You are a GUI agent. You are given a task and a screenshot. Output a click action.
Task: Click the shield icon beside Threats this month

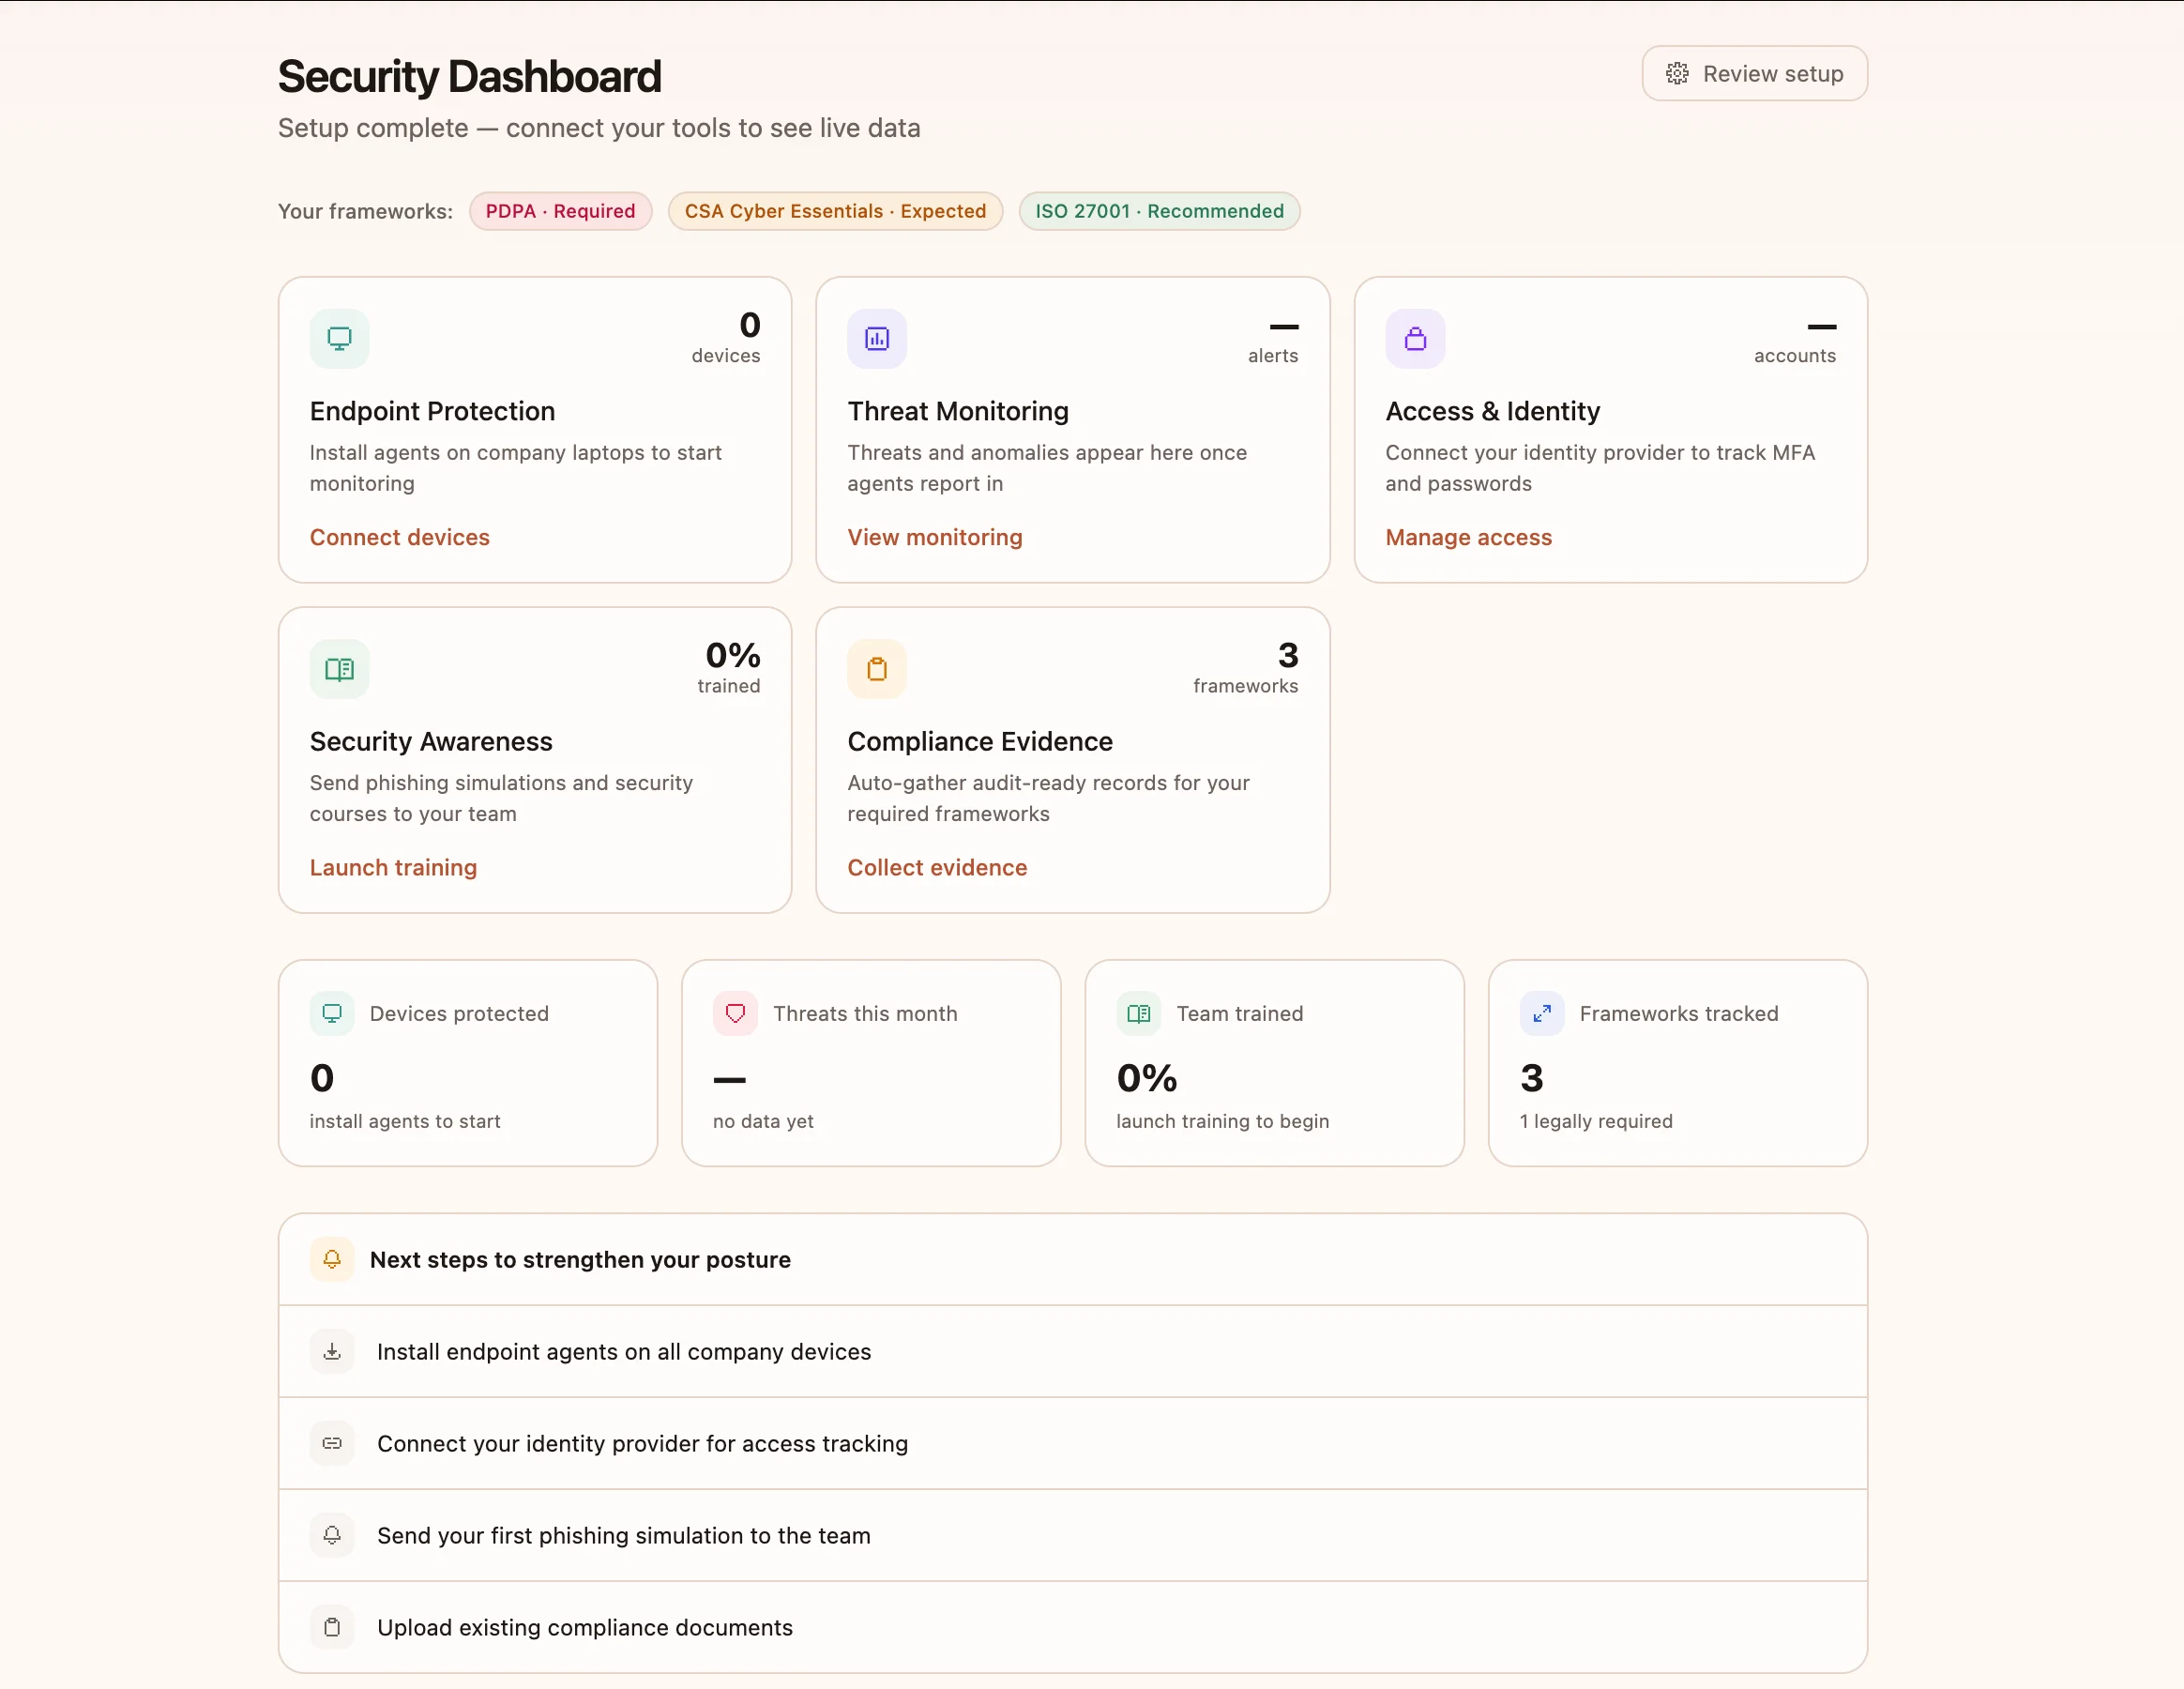pos(735,1013)
